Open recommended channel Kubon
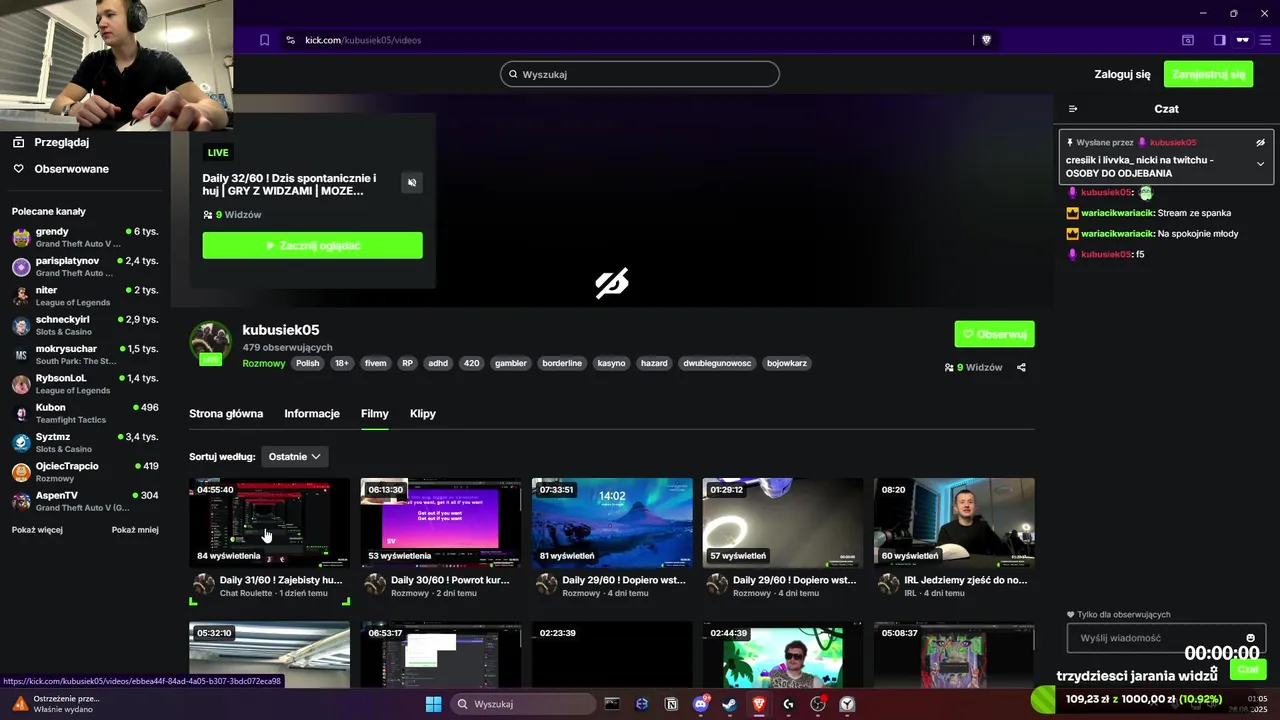 tap(85, 413)
